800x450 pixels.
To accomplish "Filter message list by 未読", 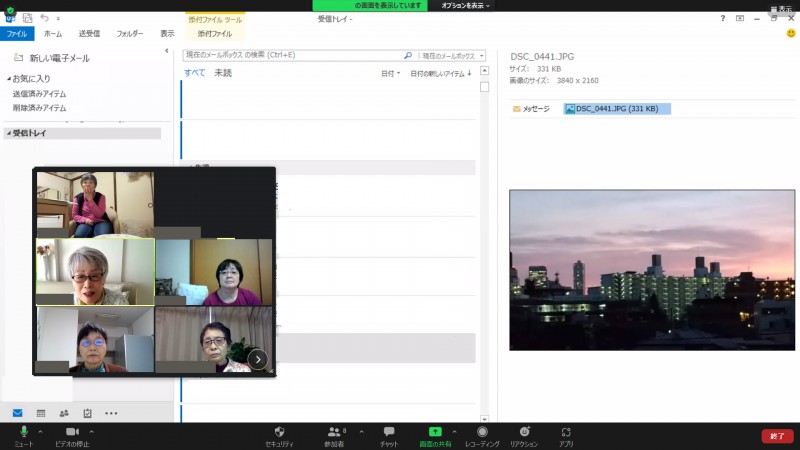I will click(223, 73).
